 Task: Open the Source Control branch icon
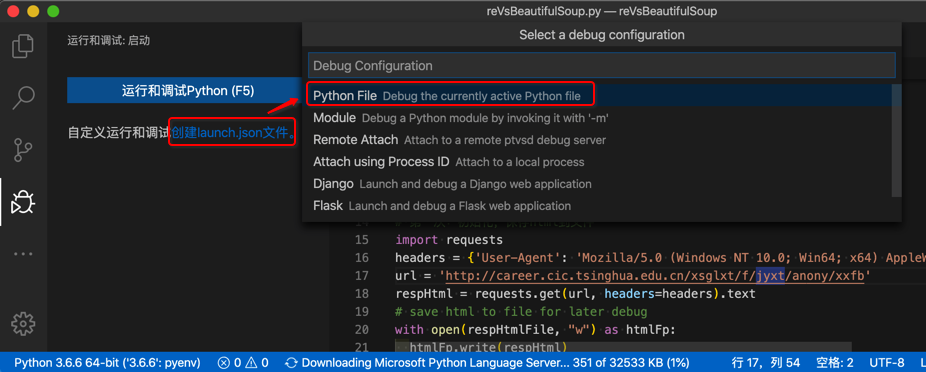coord(23,151)
